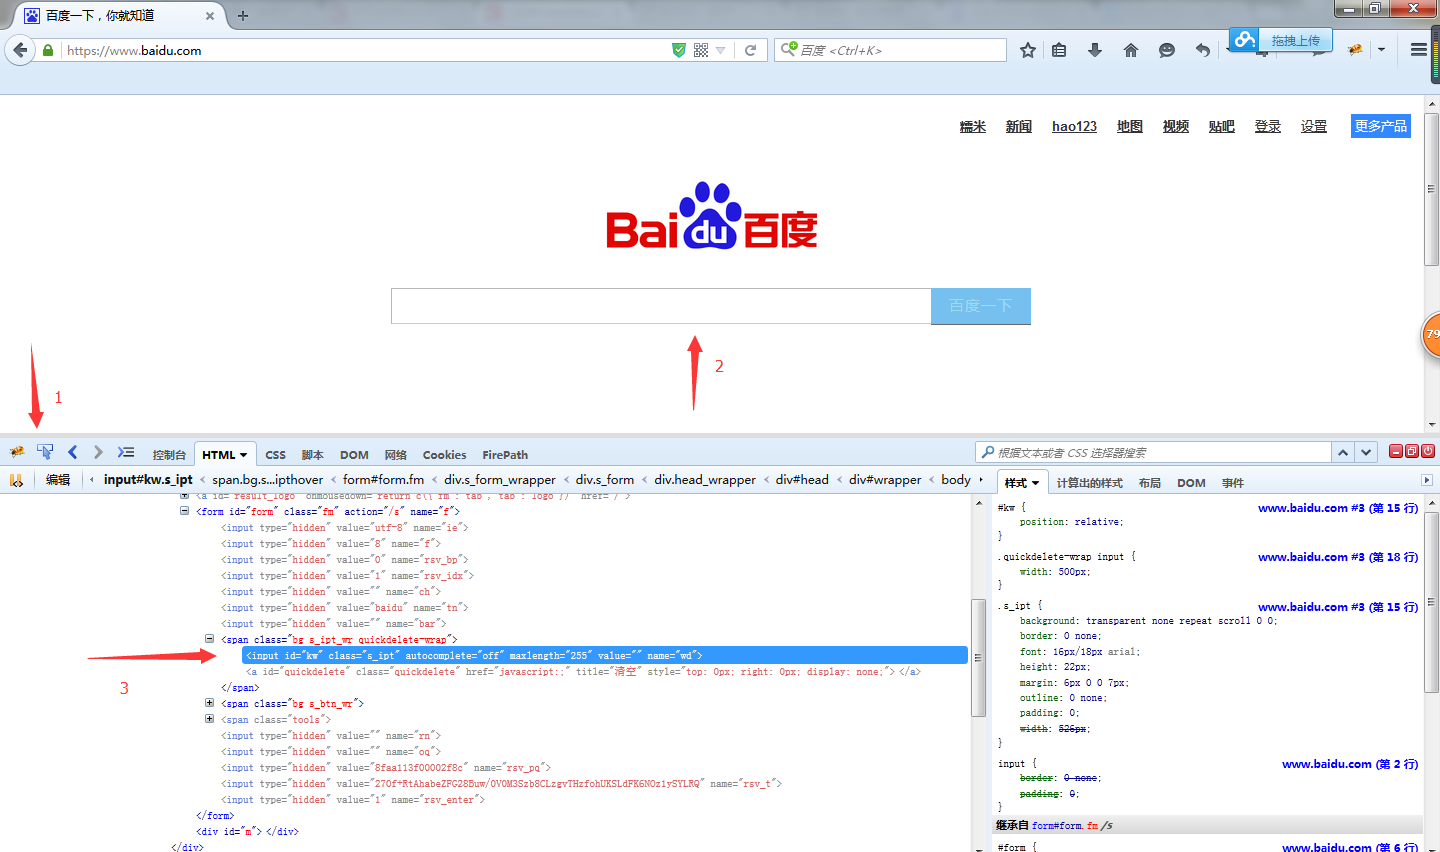Click the QR code icon in address bar
Image resolution: width=1440 pixels, height=852 pixels.
point(701,50)
